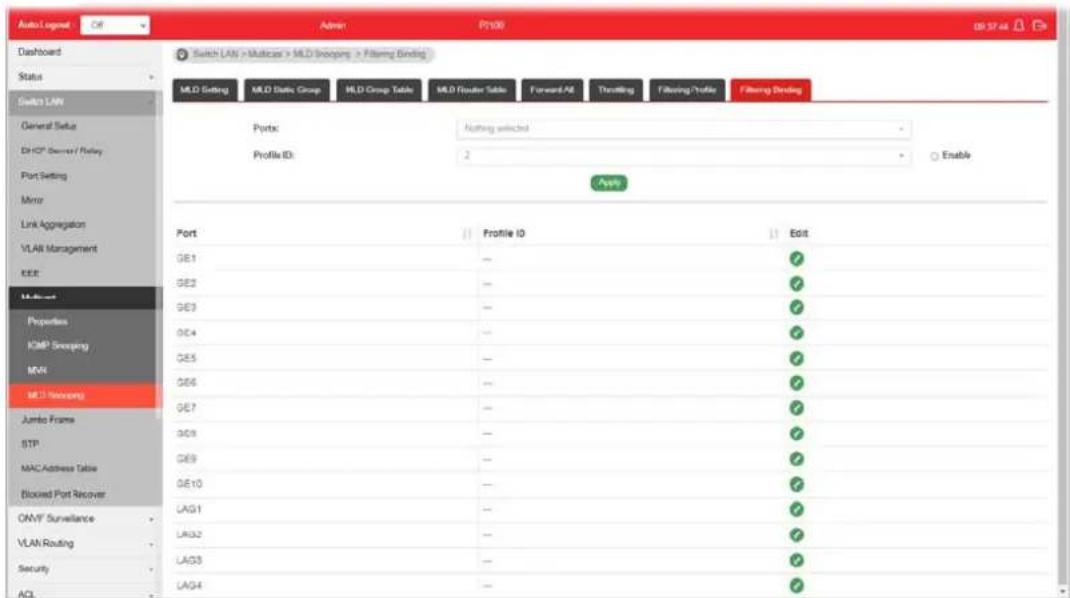Viewport: 1070px width, 598px height.
Task: Open Jumbo Frame page
Action: point(48,420)
